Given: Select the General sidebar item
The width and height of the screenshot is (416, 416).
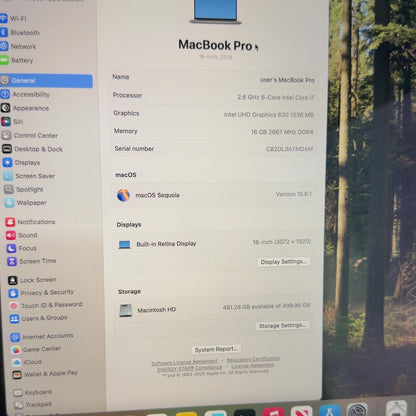Looking at the screenshot, I should (46, 81).
